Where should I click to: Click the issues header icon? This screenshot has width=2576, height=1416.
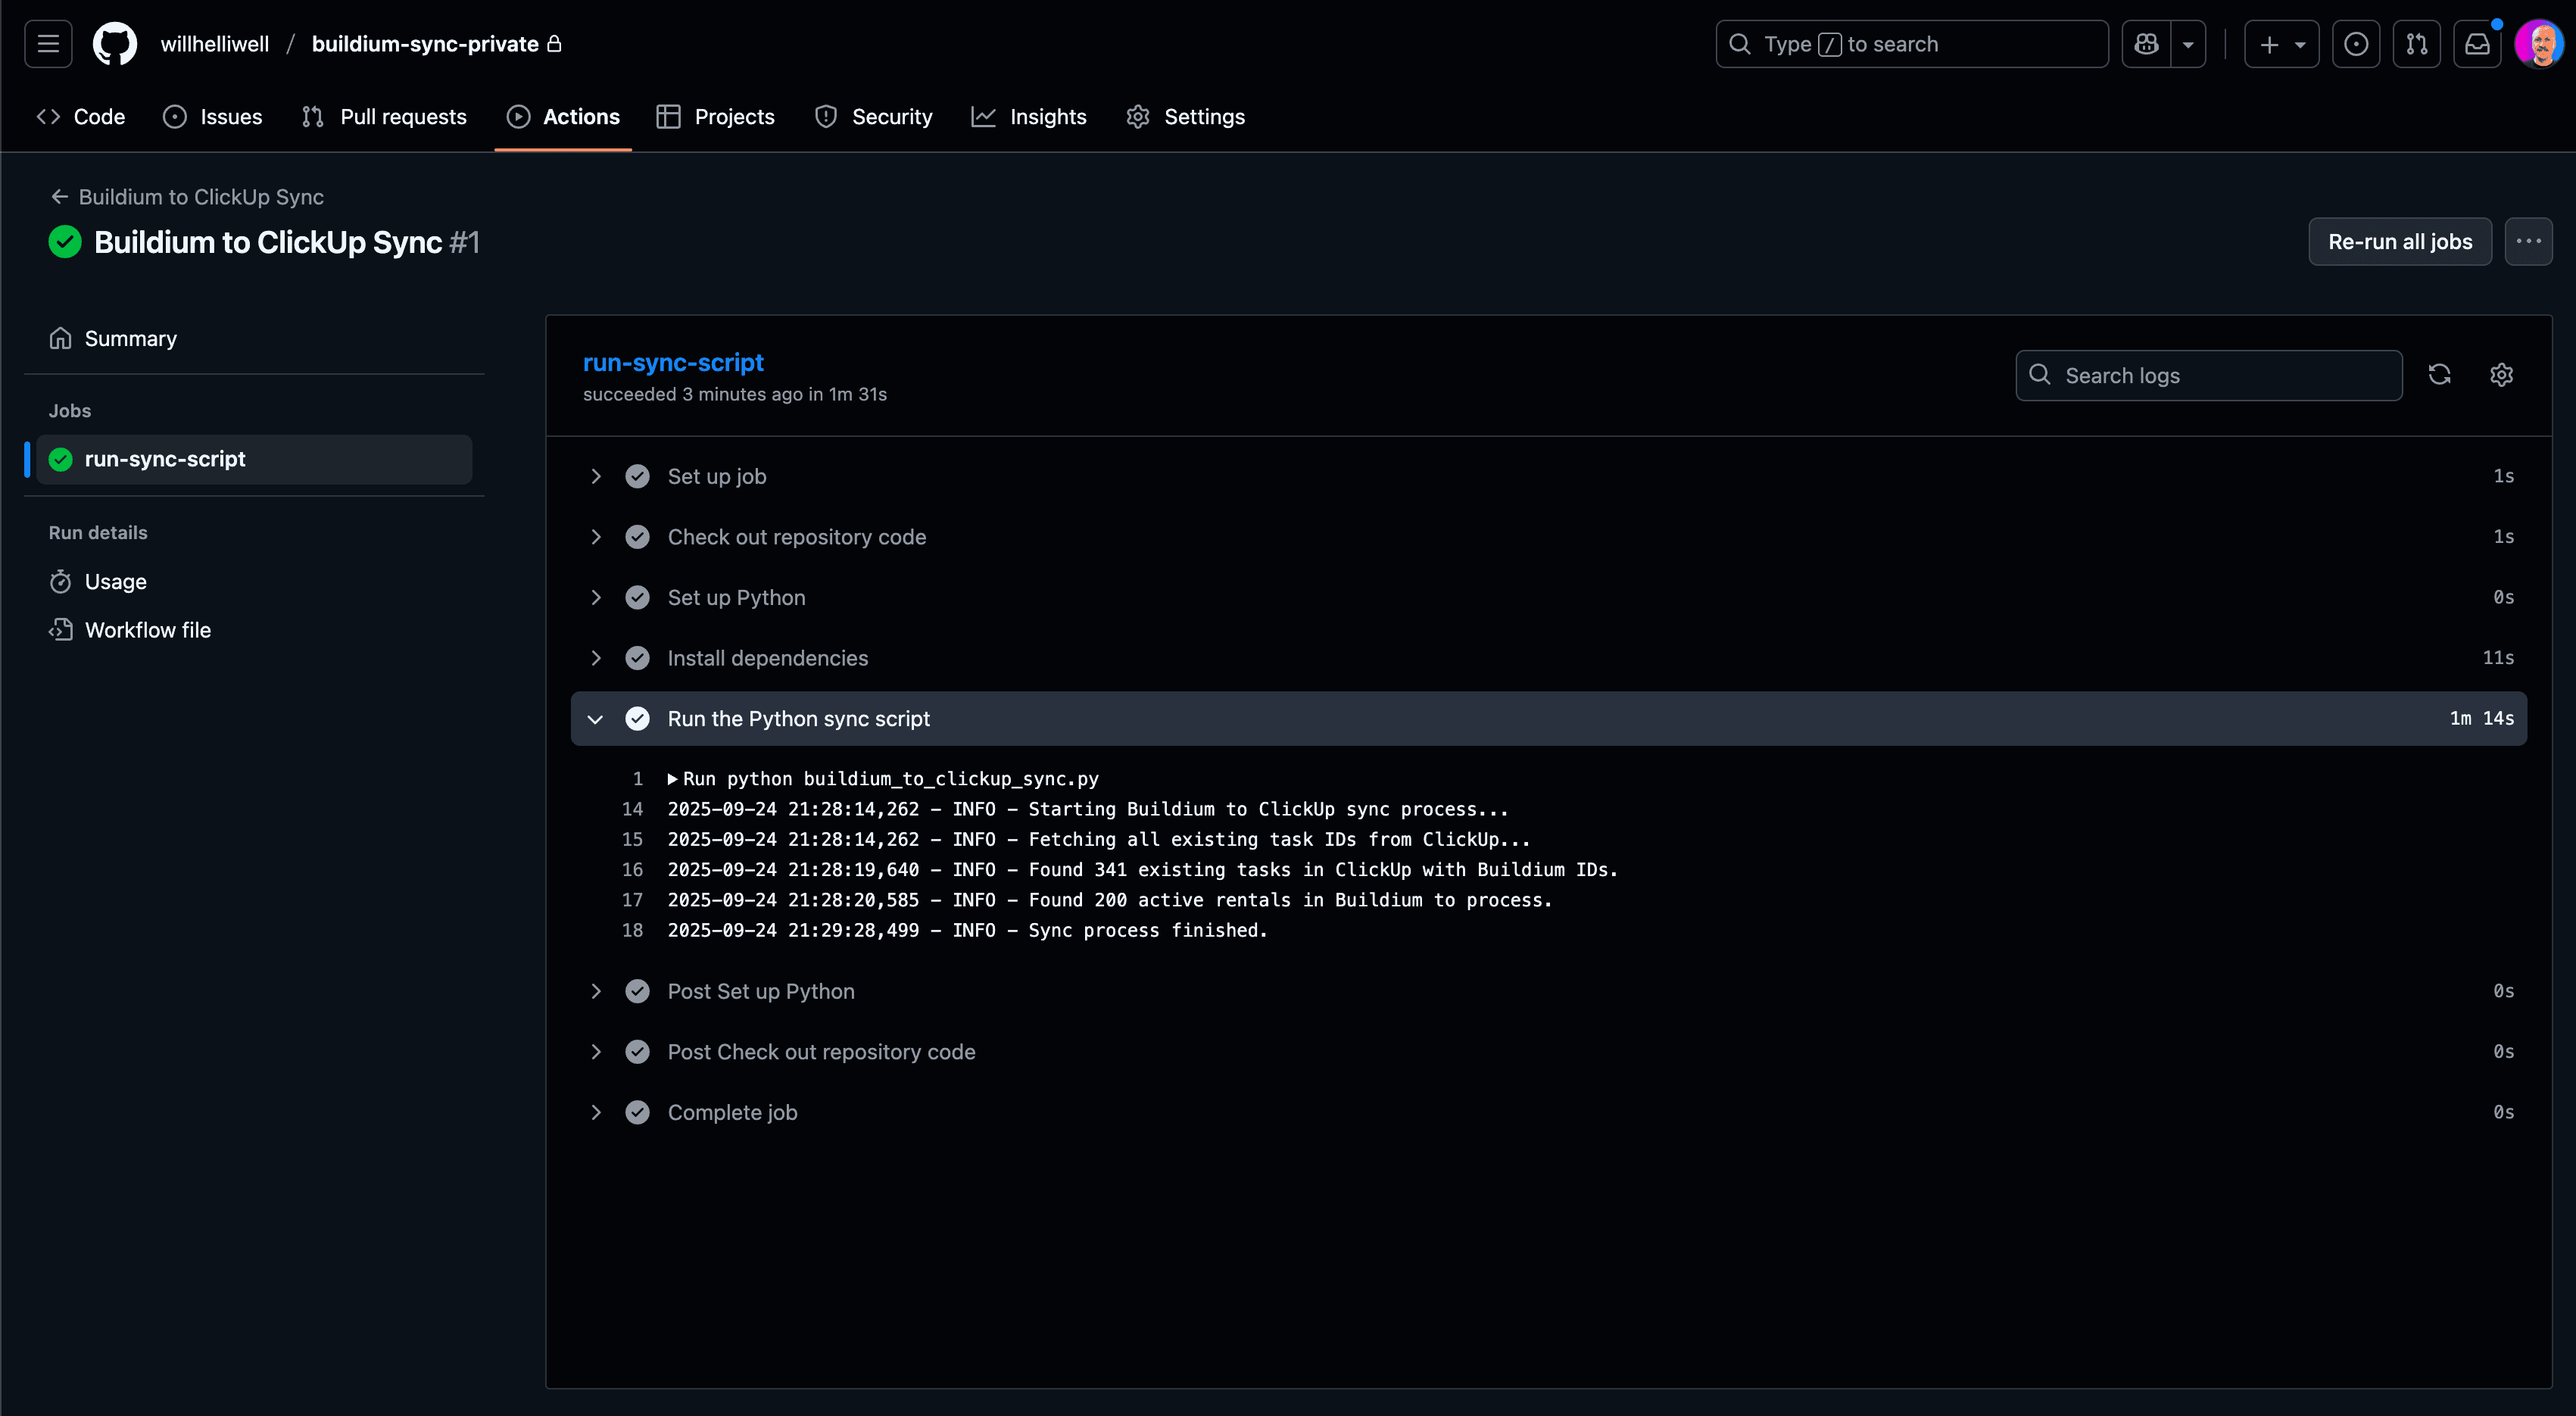(2355, 44)
